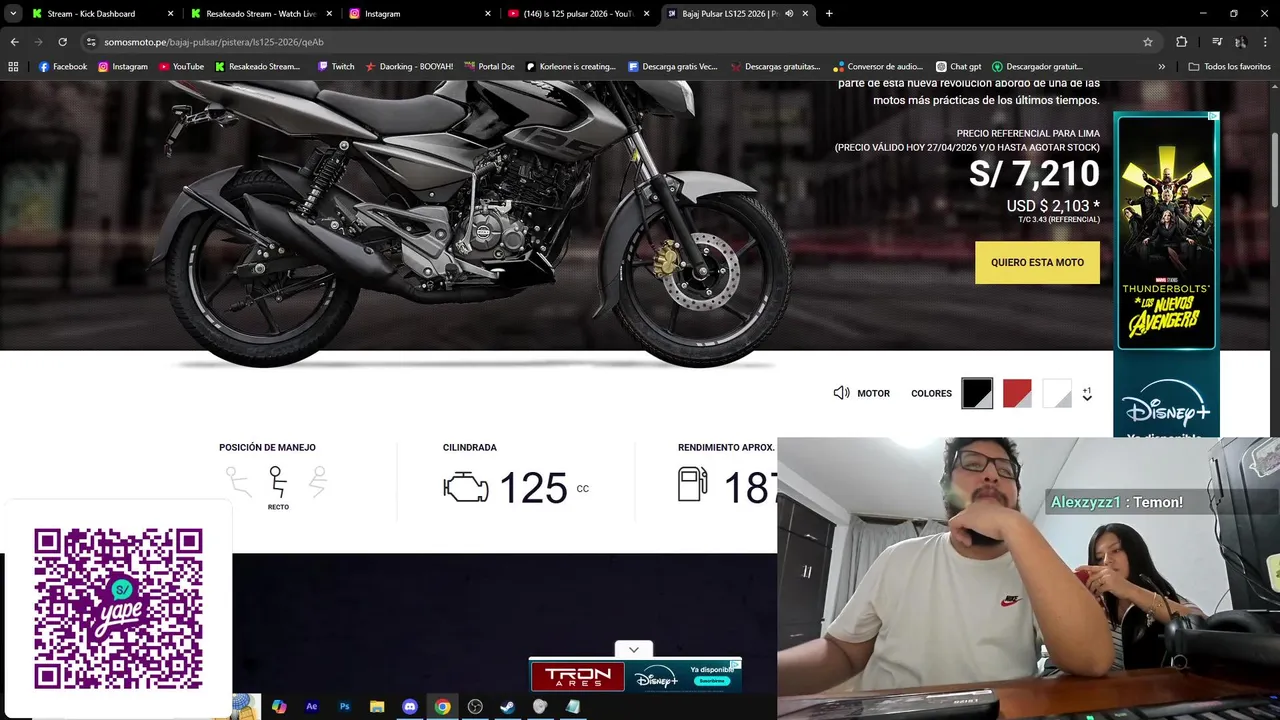
Task: Open After Effects from the taskbar
Action: pyautogui.click(x=312, y=706)
